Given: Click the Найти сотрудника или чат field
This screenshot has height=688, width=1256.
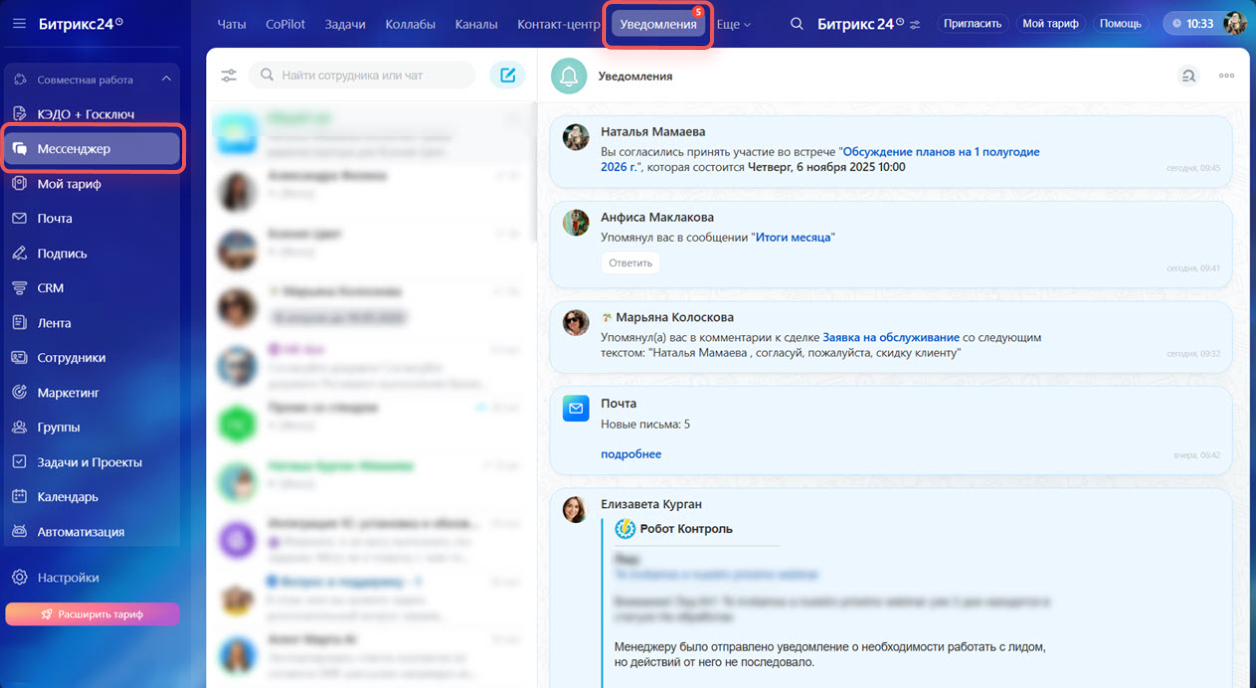Looking at the screenshot, I should [x=370, y=75].
